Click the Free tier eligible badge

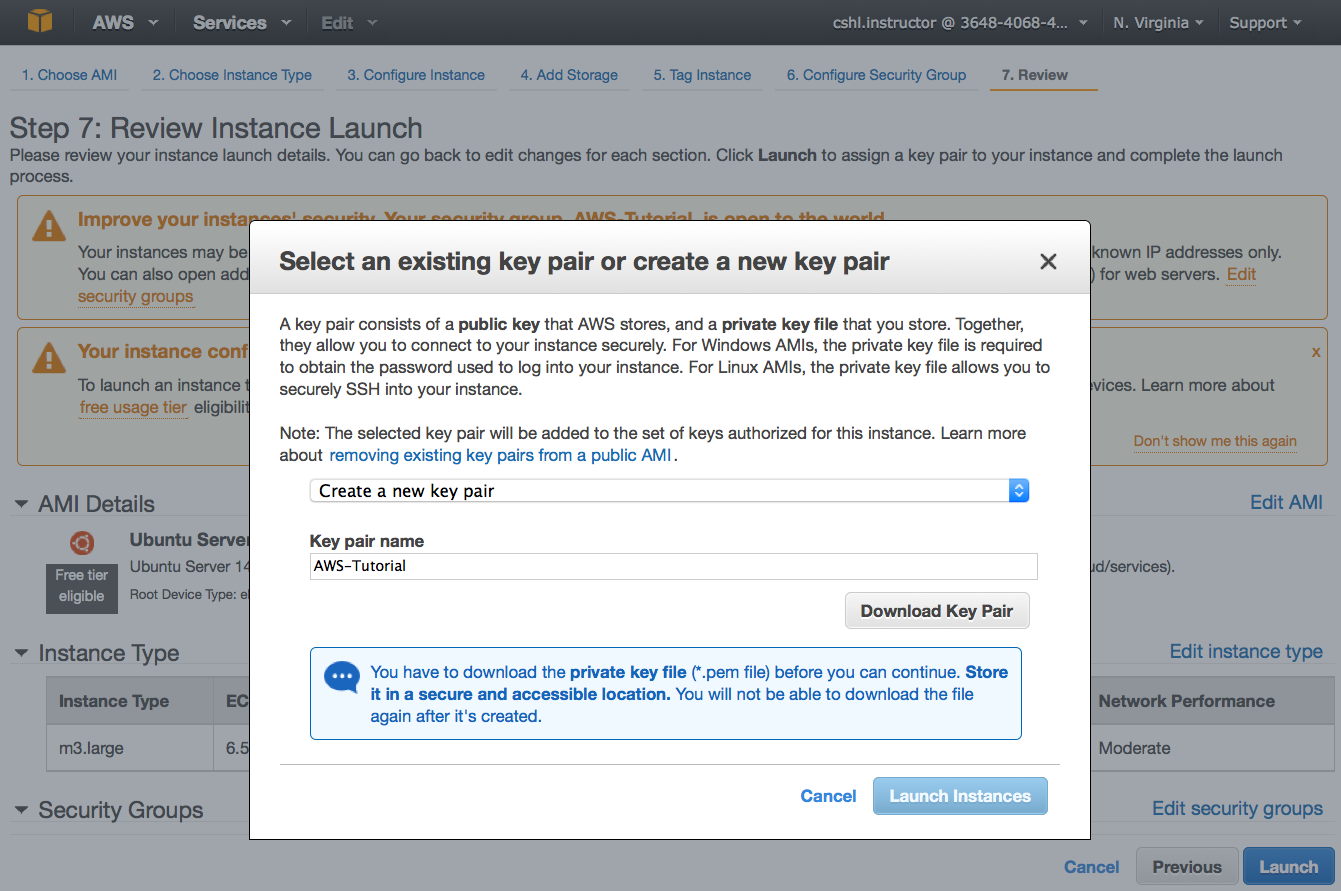pos(81,587)
